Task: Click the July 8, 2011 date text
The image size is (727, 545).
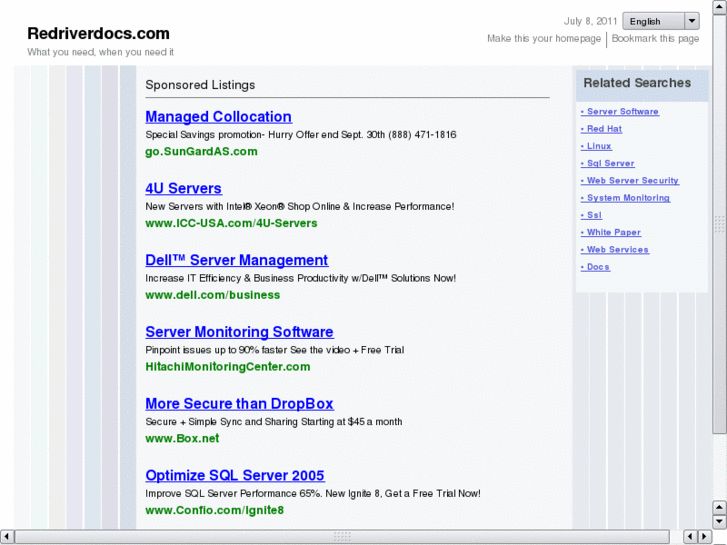Action: (590, 21)
